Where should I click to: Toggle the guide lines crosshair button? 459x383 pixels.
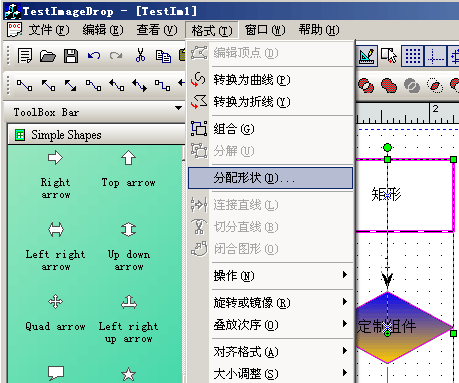click(x=435, y=56)
